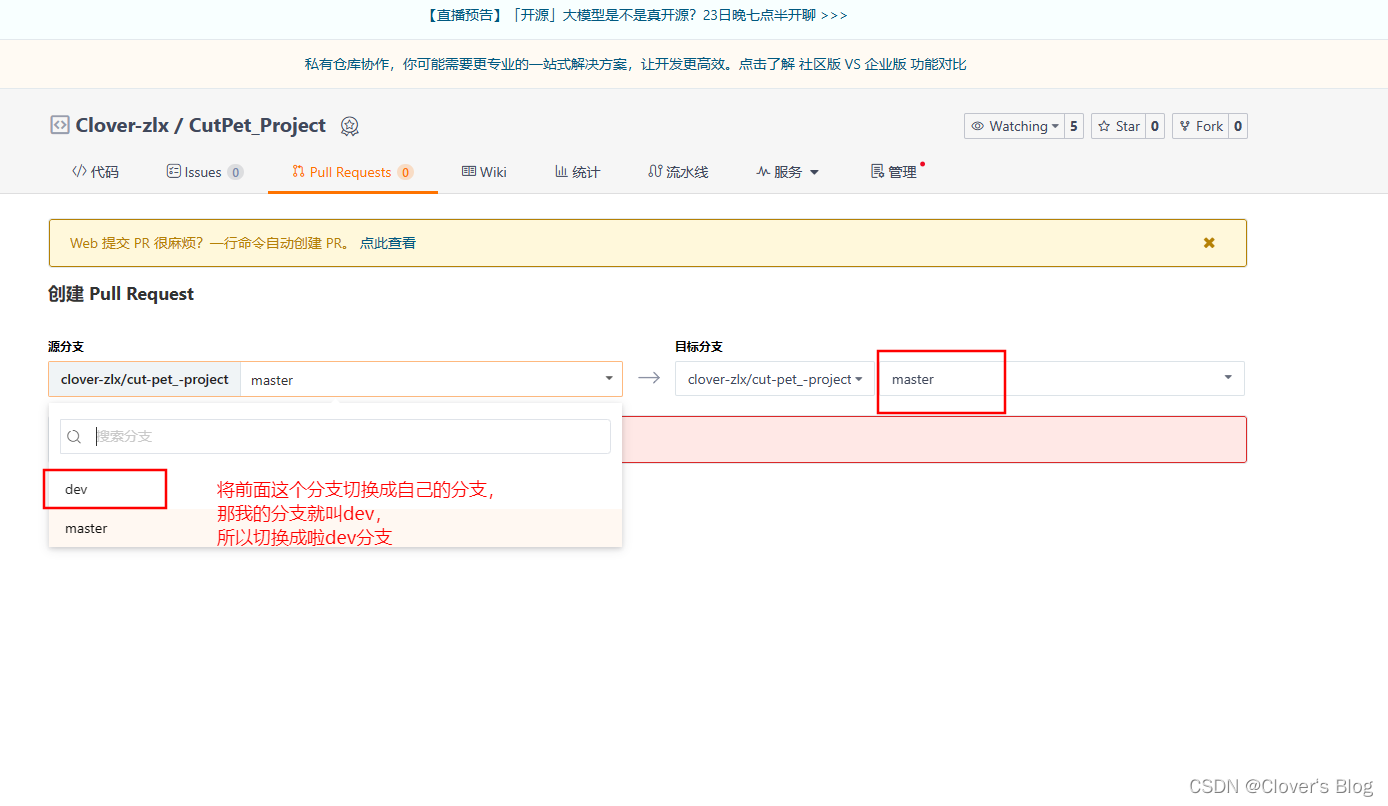Viewport: 1388px width, 806px height.
Task: Click the CutPet_Project repository name link
Action: coord(257,125)
